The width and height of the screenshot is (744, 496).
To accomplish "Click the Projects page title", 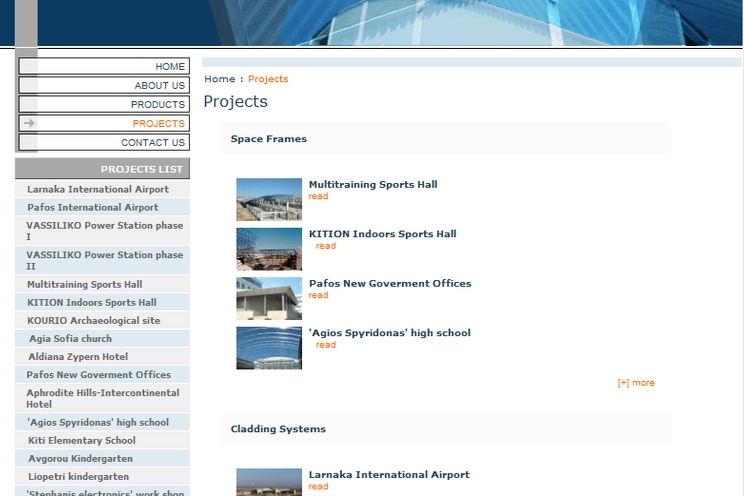I will tap(235, 102).
